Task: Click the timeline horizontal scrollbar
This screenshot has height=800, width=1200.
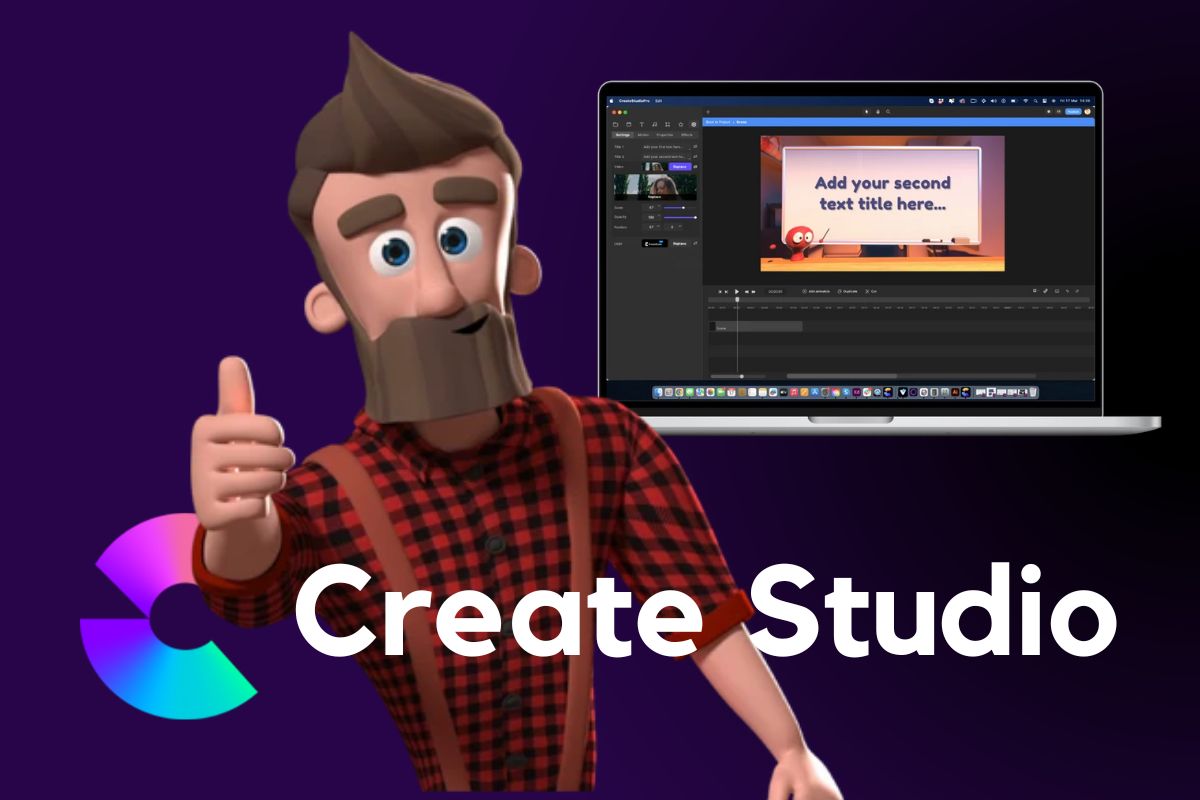Action: [842, 376]
